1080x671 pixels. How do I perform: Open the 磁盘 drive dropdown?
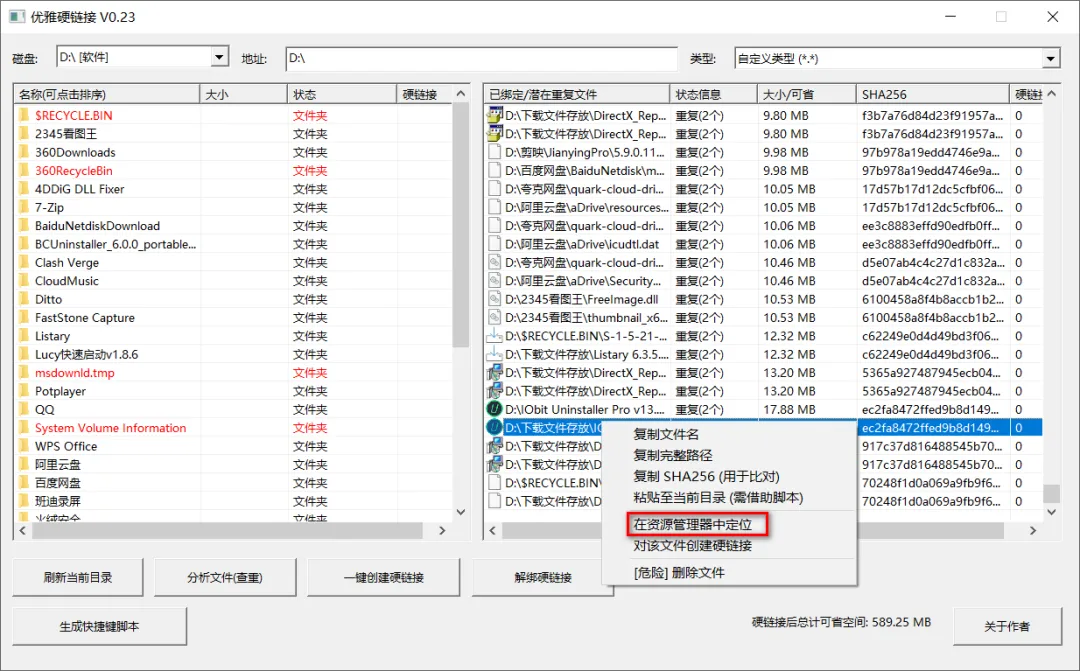(219, 56)
